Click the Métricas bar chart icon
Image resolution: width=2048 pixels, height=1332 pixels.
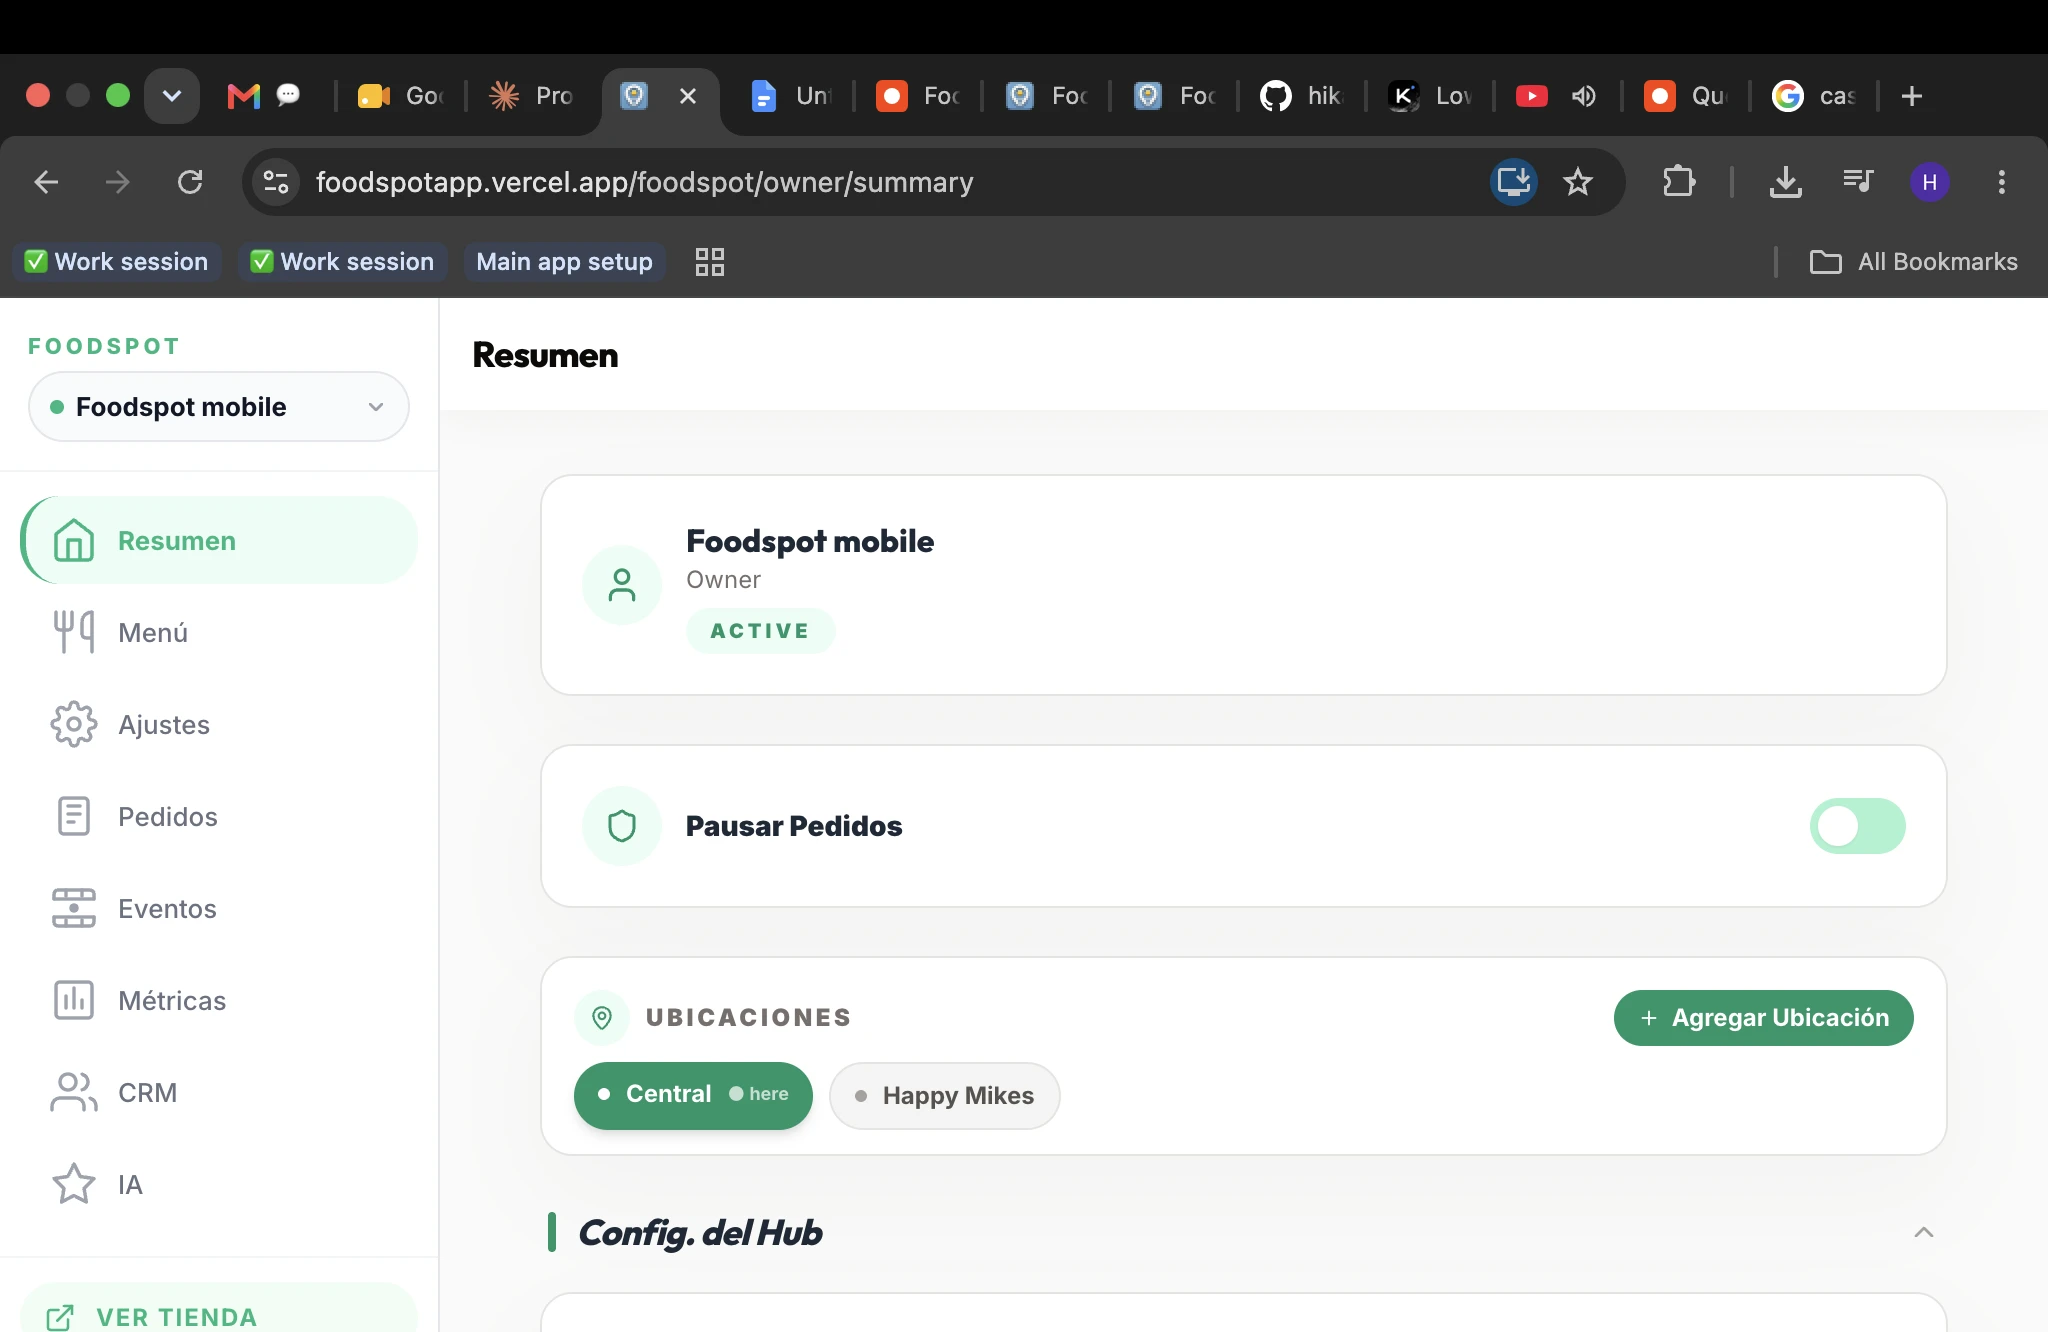click(x=74, y=1000)
